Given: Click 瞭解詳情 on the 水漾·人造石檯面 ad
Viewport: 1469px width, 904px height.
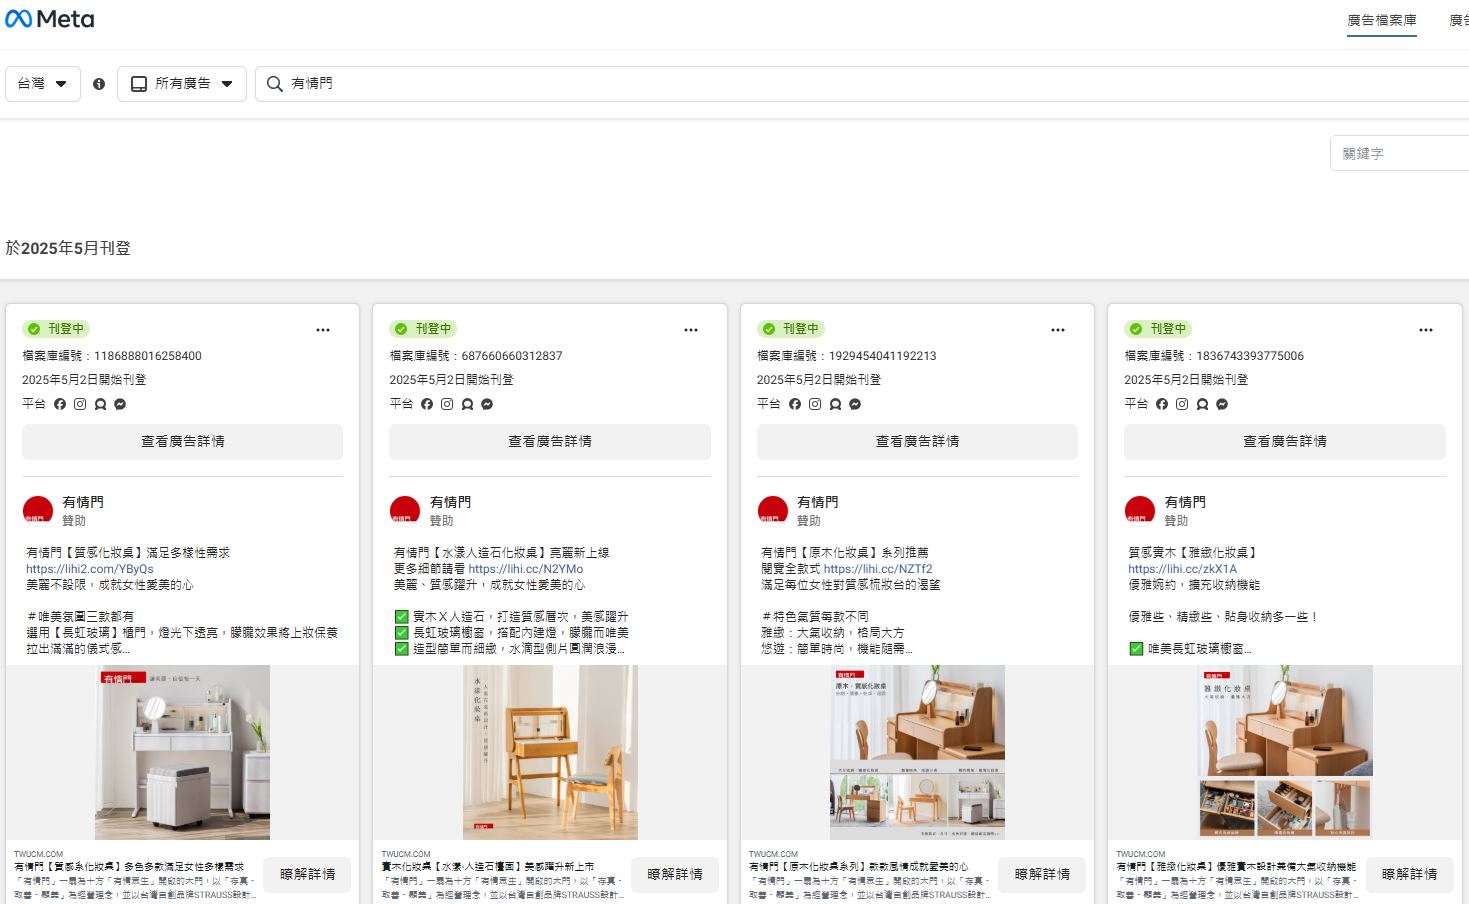Looking at the screenshot, I should coord(675,874).
